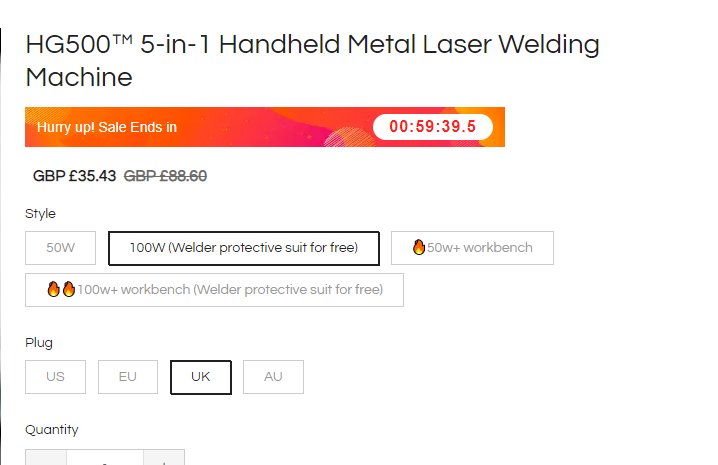Click the HG500 product title heading

coord(312,60)
